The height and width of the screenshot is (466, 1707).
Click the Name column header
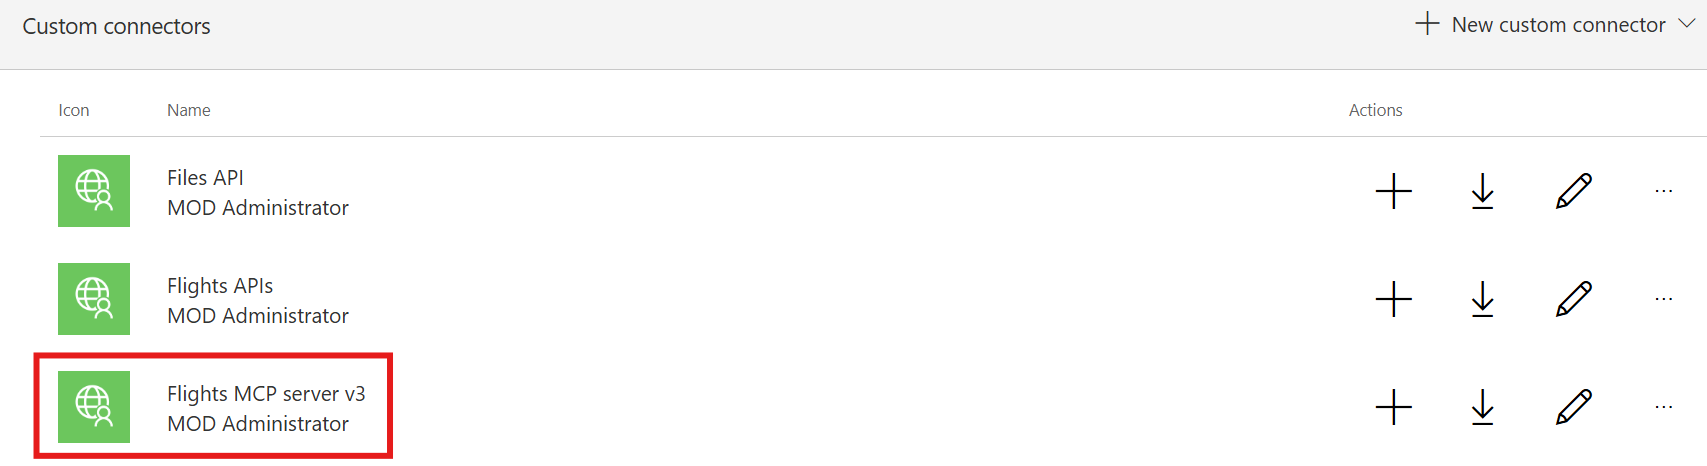tap(188, 110)
